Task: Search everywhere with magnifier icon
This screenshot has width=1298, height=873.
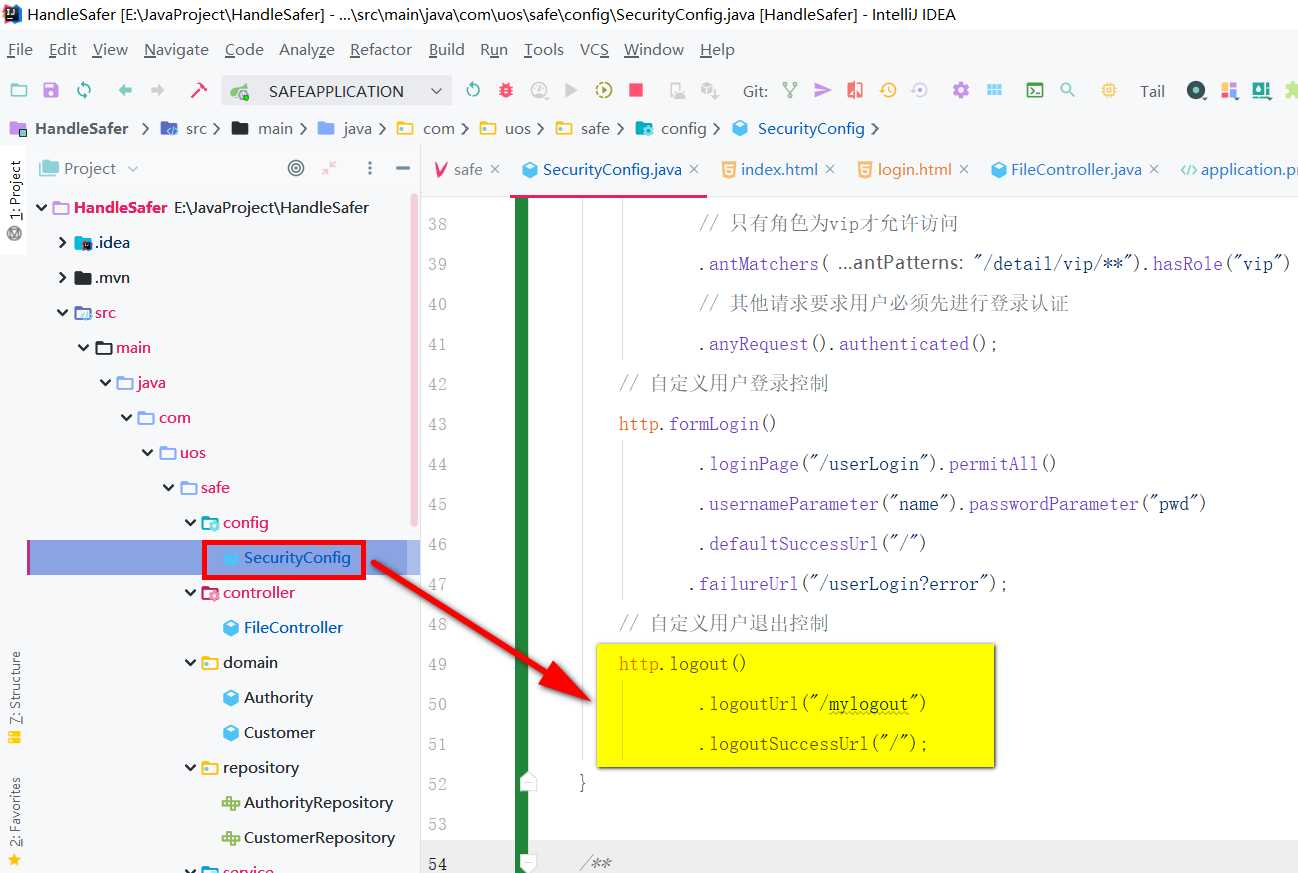Action: (x=1067, y=90)
